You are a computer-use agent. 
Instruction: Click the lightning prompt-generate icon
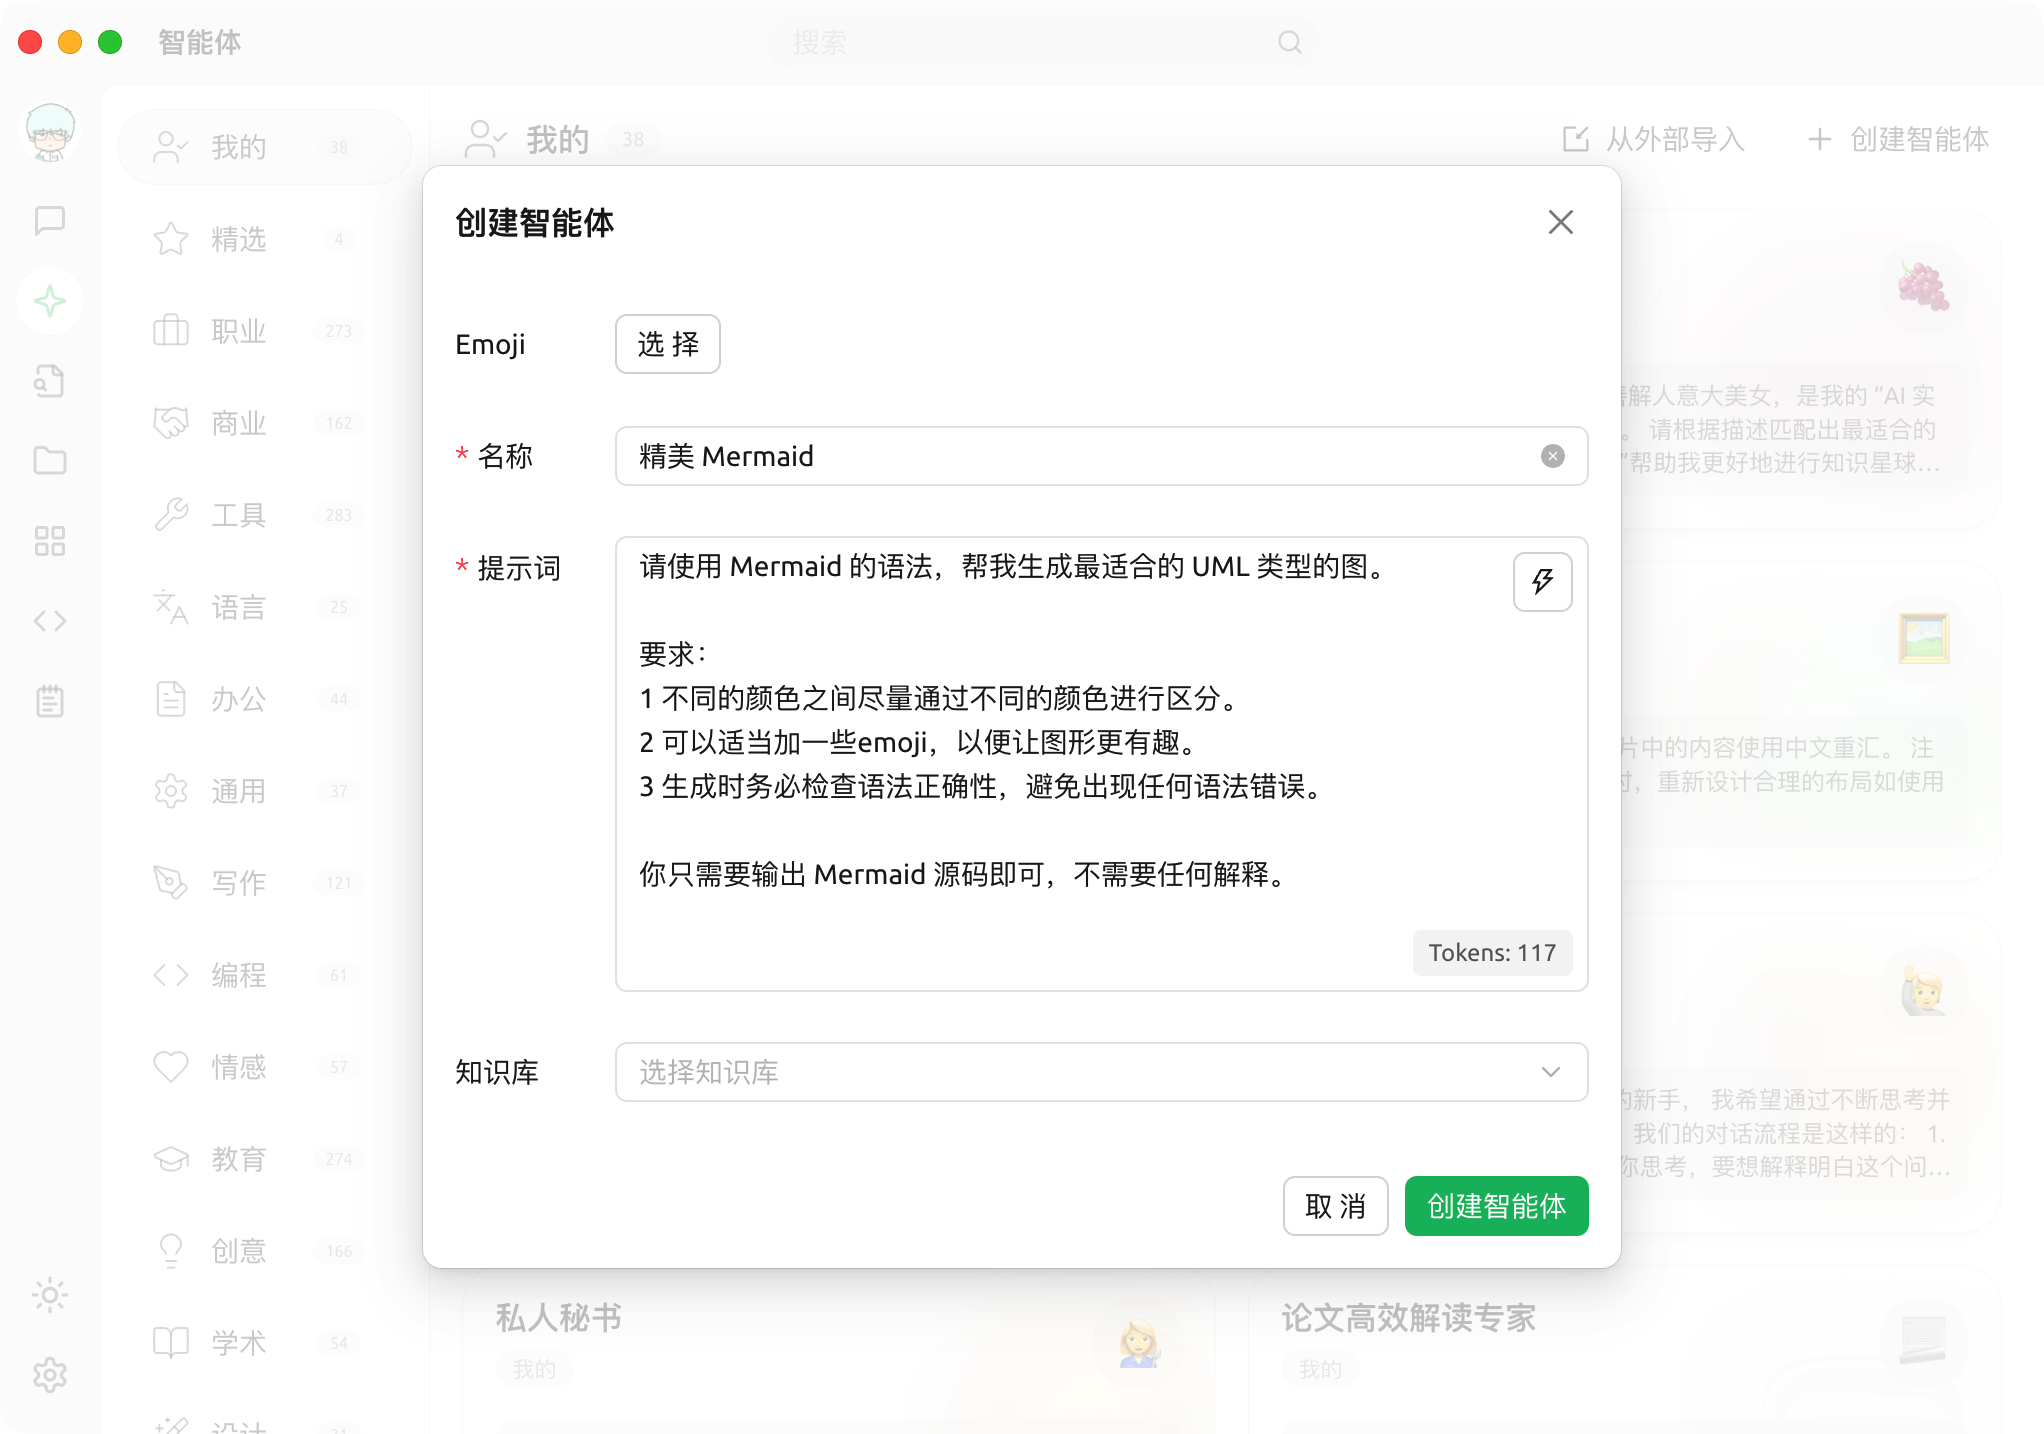[1542, 582]
